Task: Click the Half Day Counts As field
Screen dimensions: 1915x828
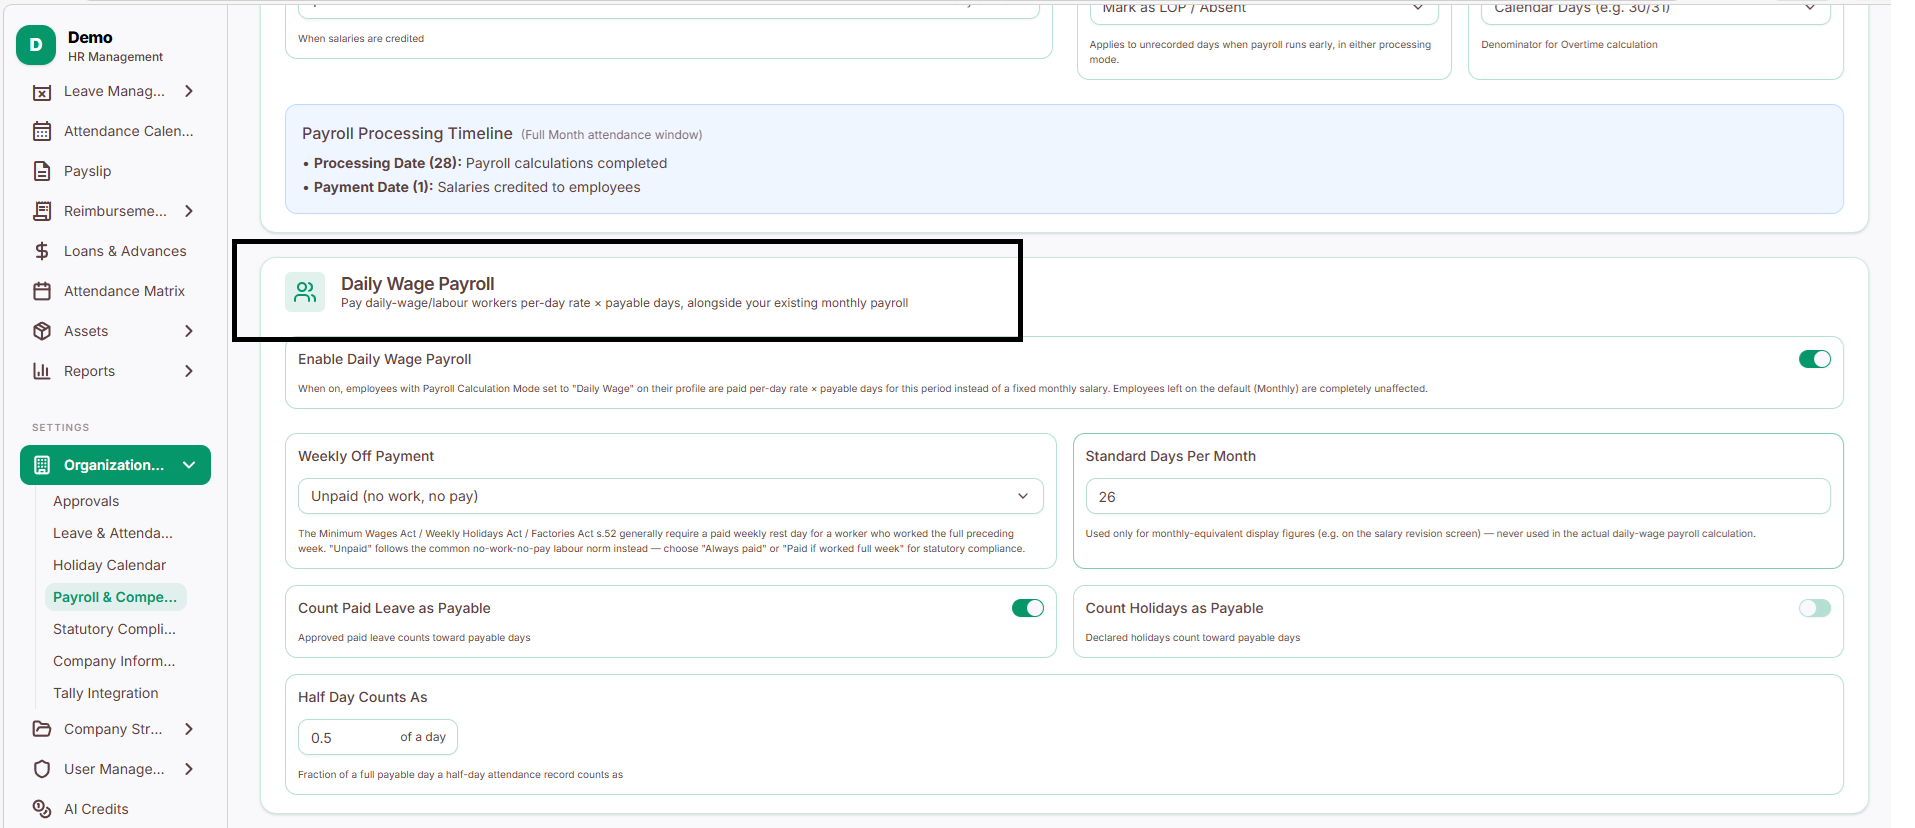Action: pyautogui.click(x=377, y=737)
